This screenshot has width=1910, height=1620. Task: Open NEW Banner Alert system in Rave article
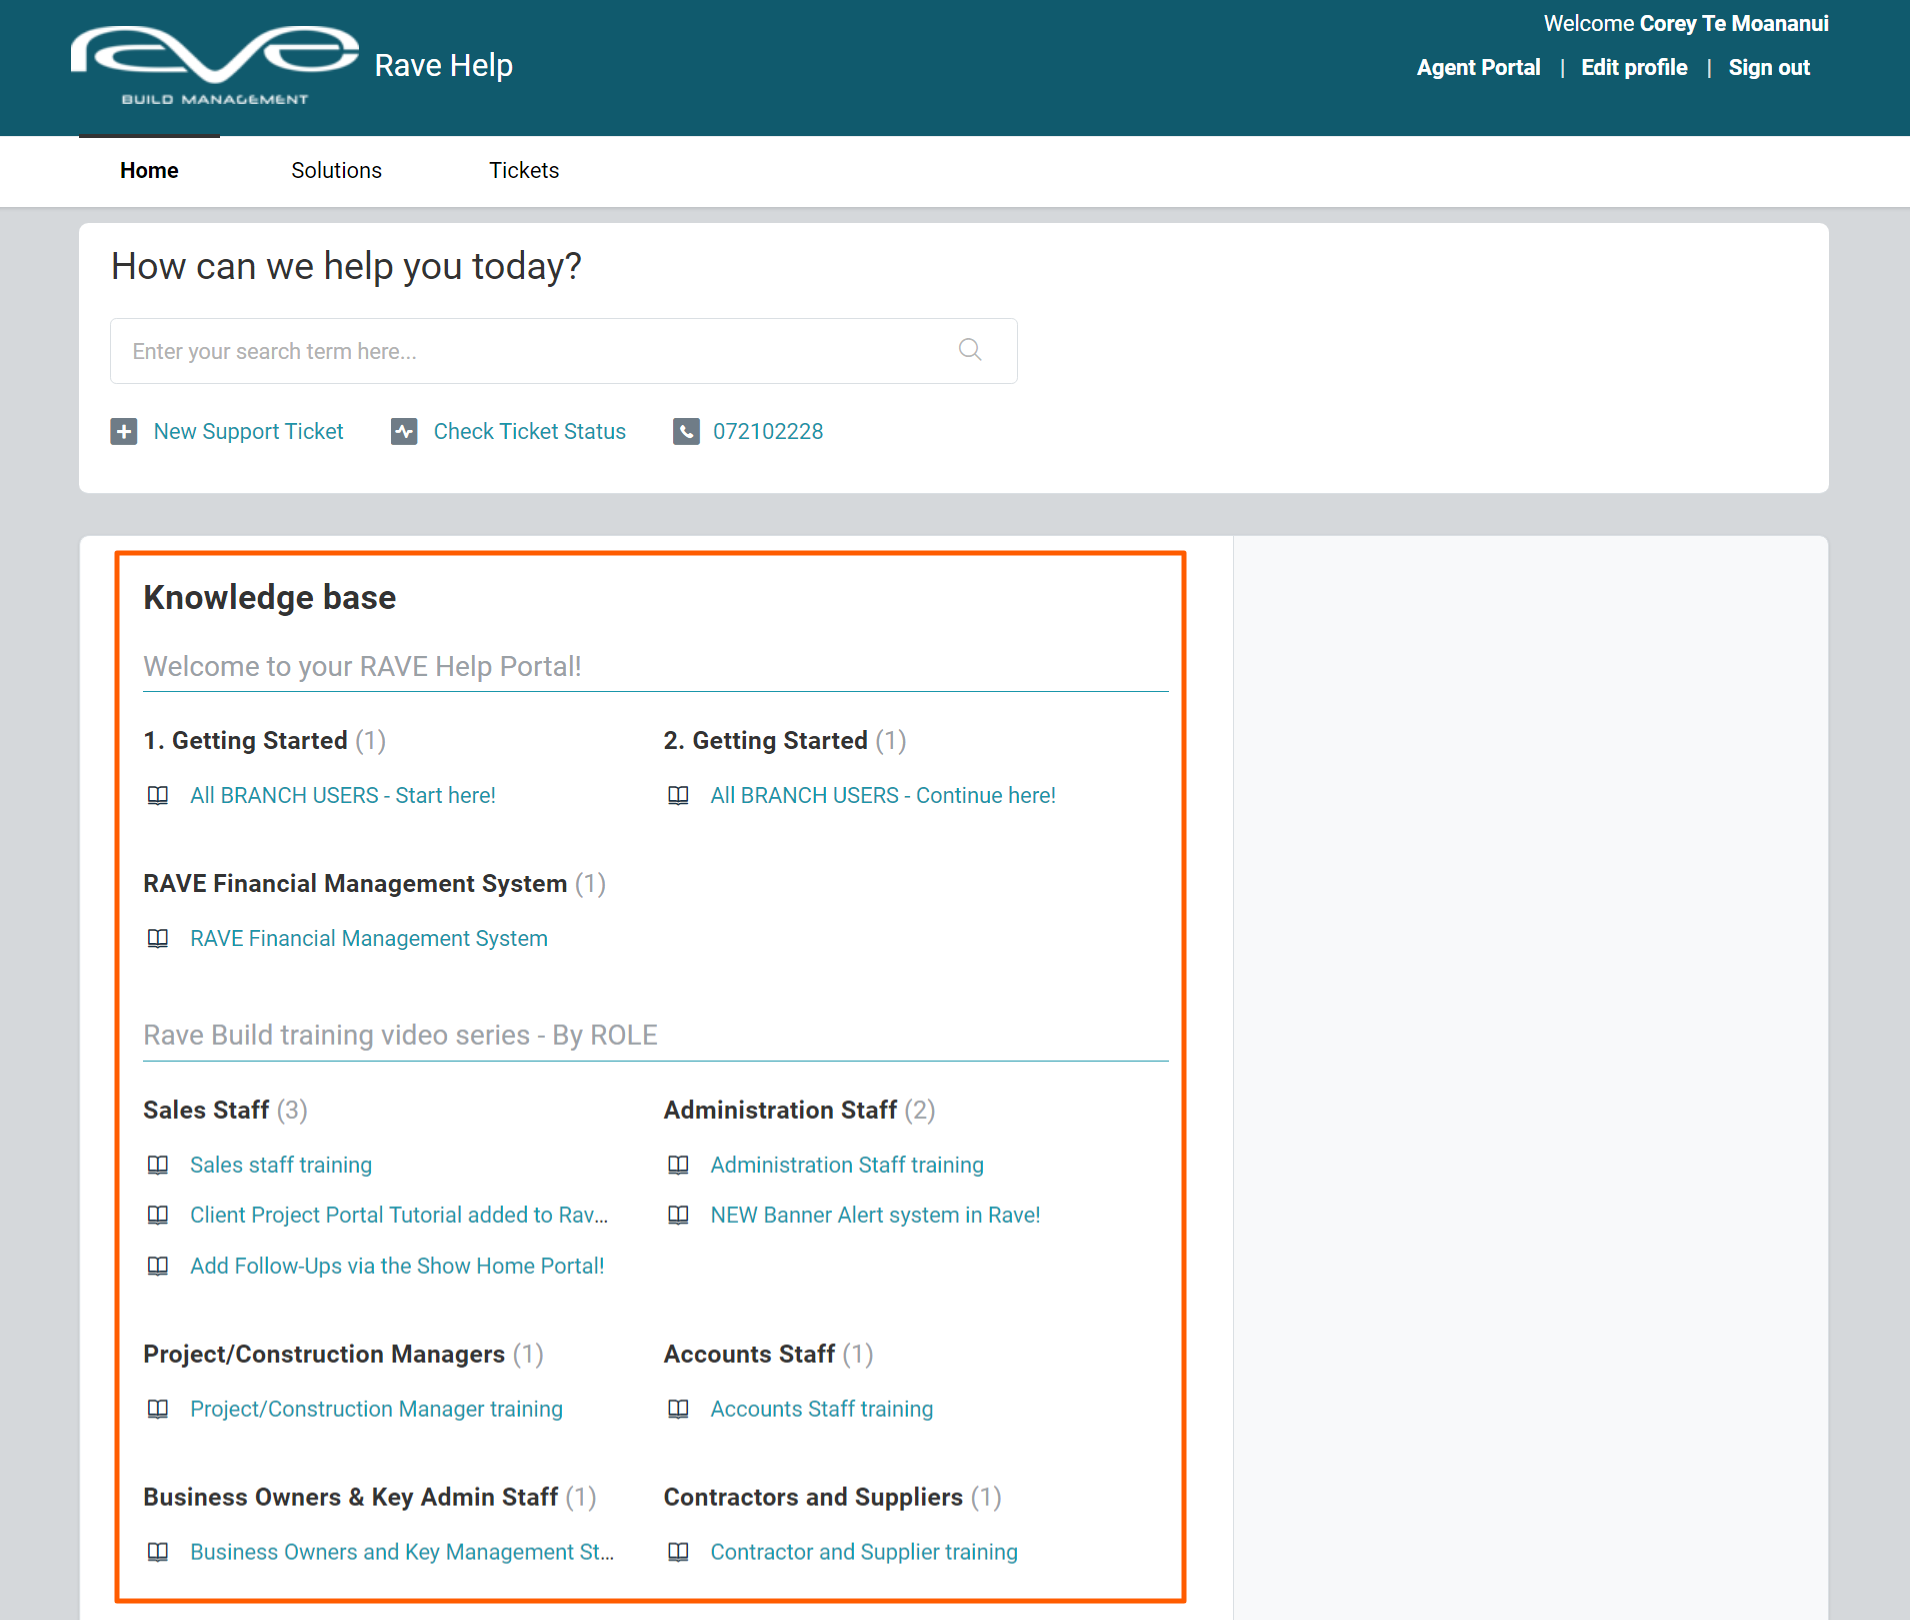pyautogui.click(x=875, y=1215)
